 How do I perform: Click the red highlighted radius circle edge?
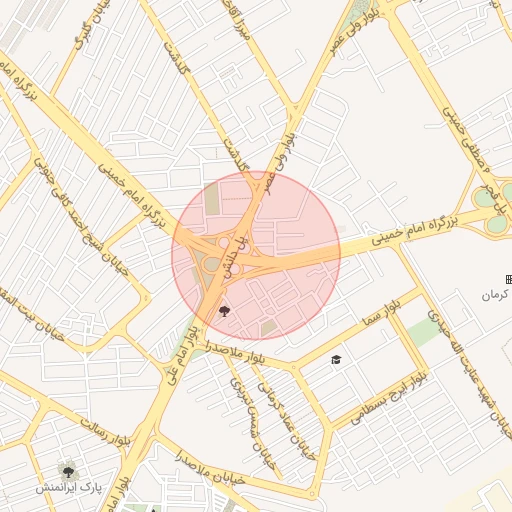click(340, 256)
